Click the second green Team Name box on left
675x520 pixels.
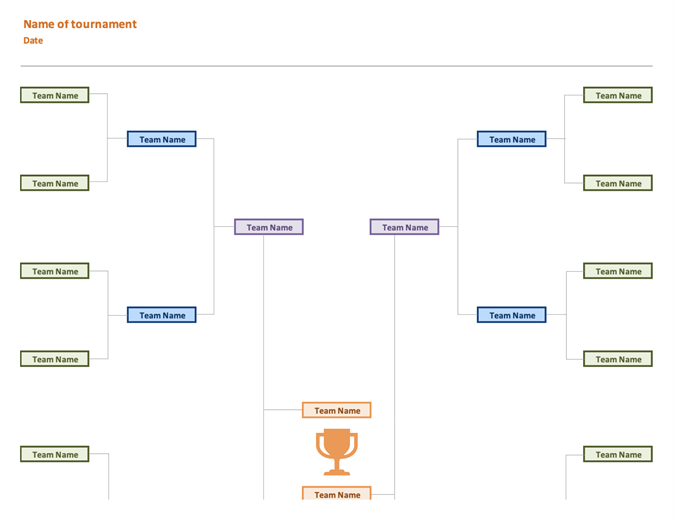pyautogui.click(x=55, y=183)
